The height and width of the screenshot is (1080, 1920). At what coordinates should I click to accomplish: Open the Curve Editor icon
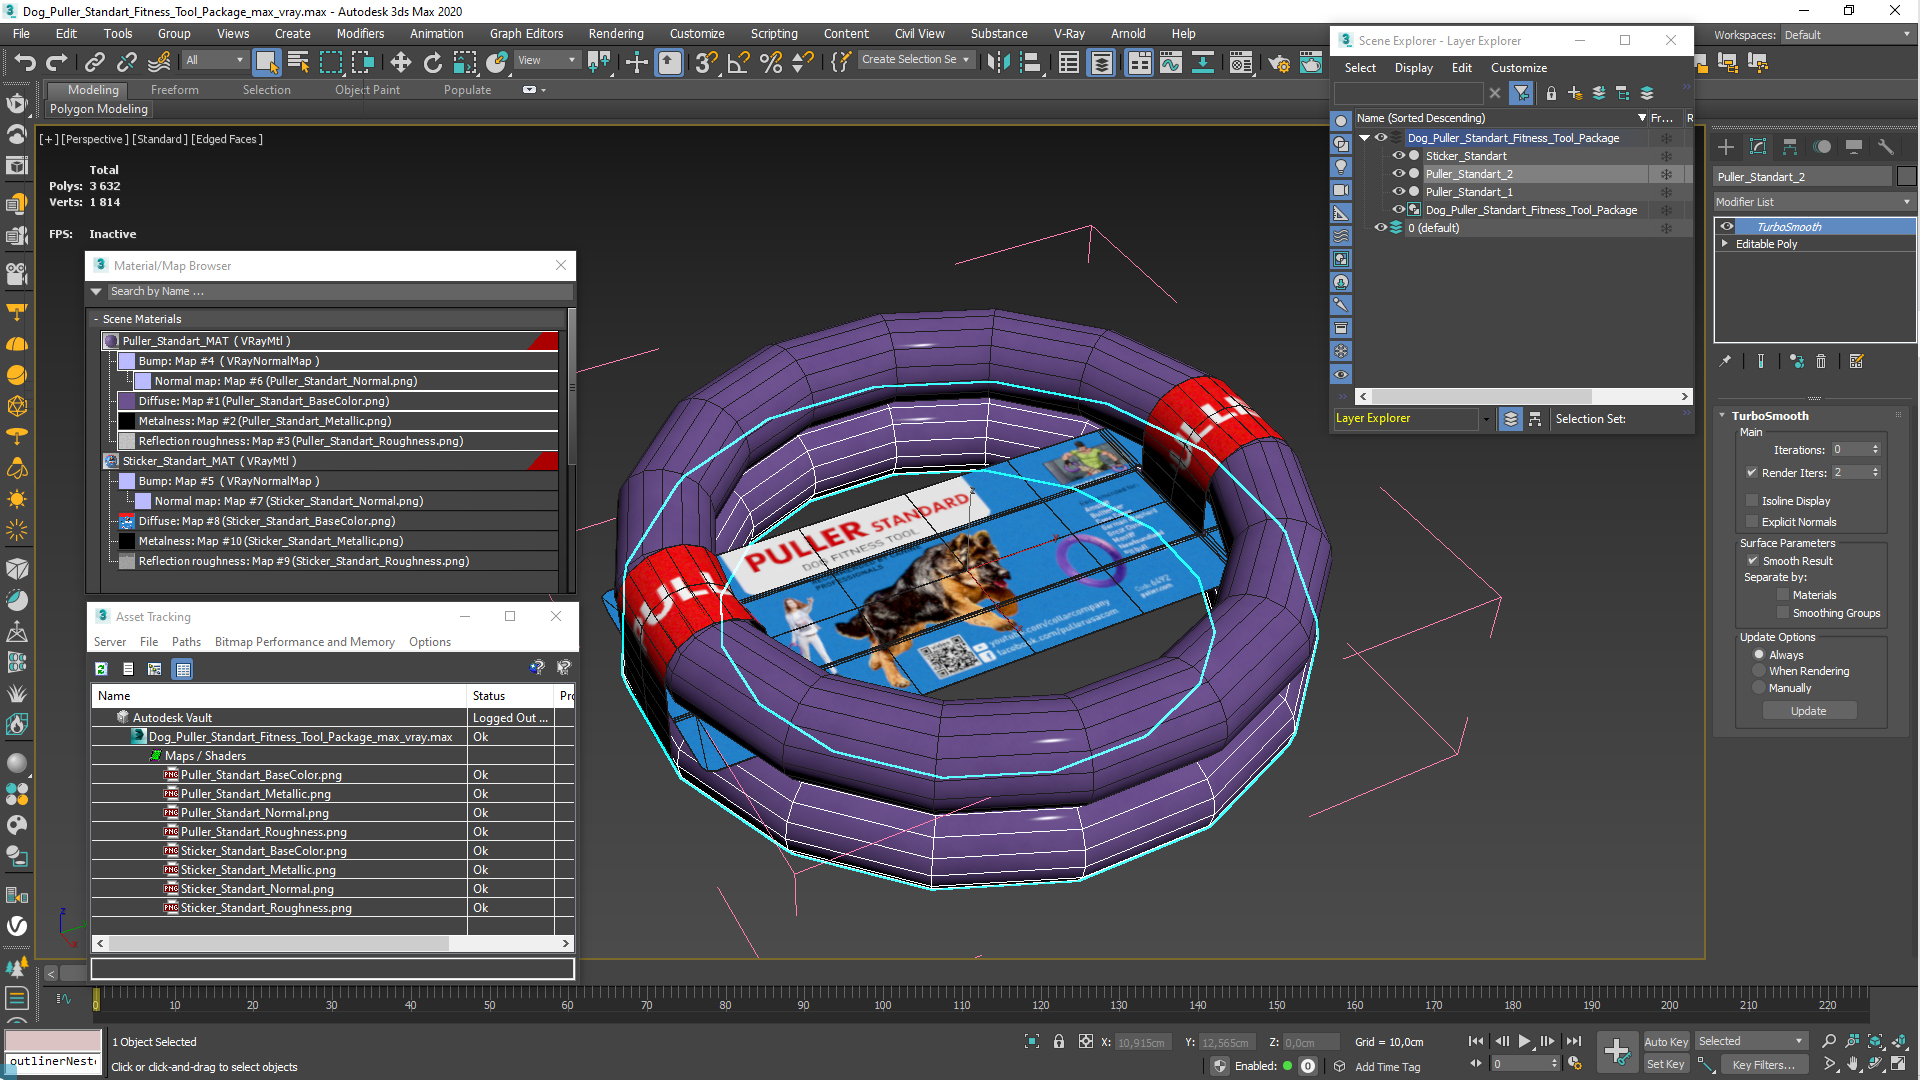click(x=1171, y=62)
